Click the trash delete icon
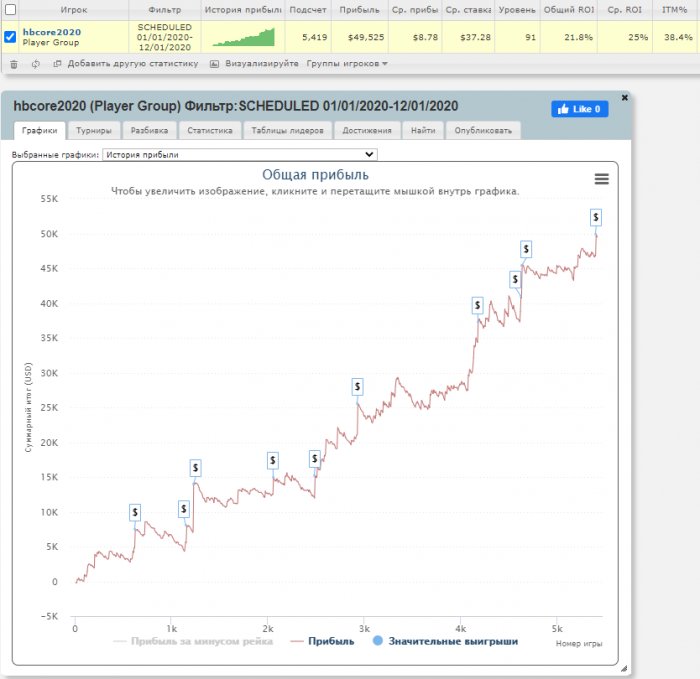Viewport: 700px width, 679px height. [14, 63]
